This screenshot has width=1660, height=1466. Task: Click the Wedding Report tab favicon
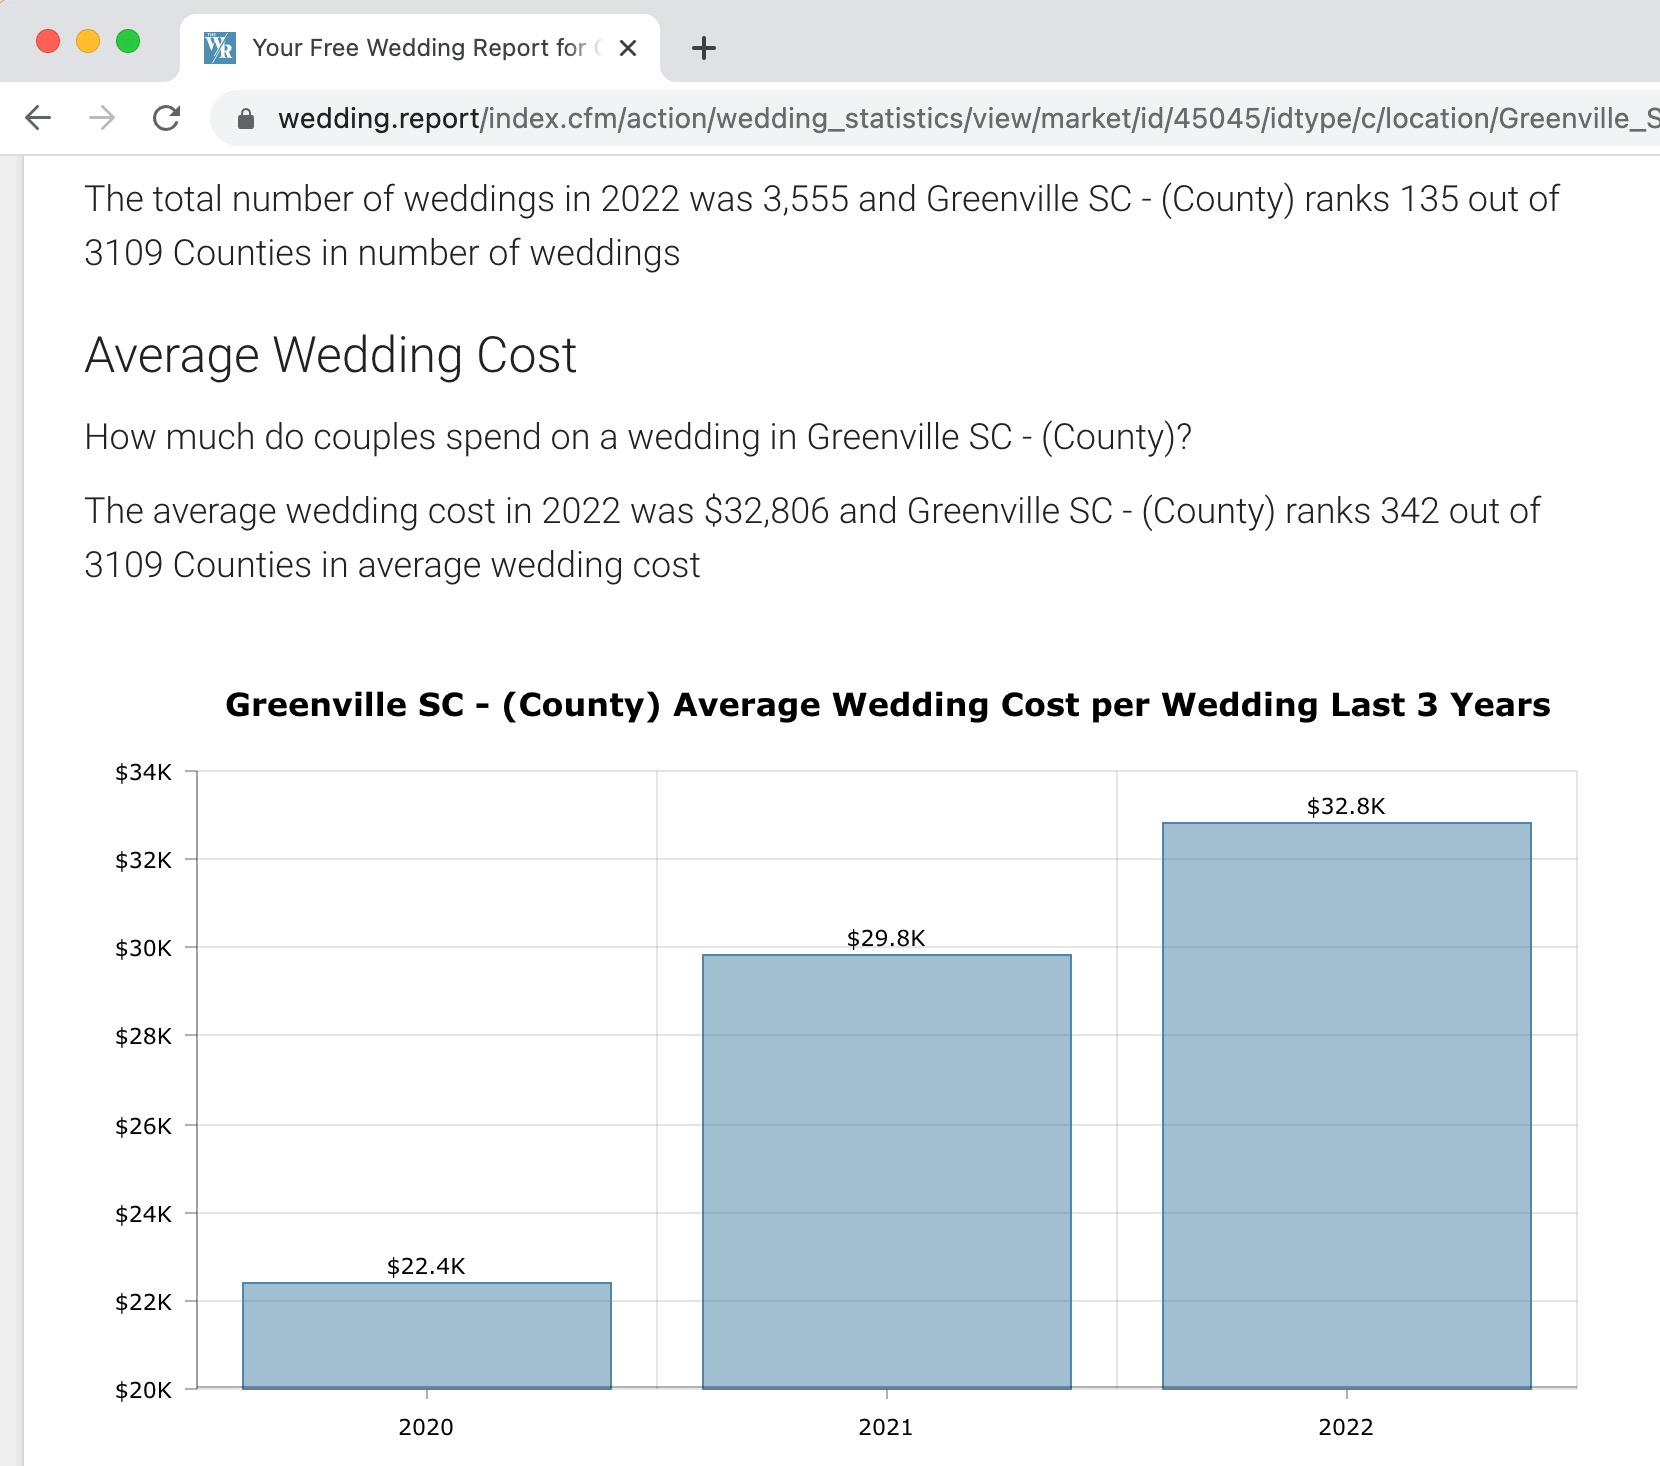219,48
